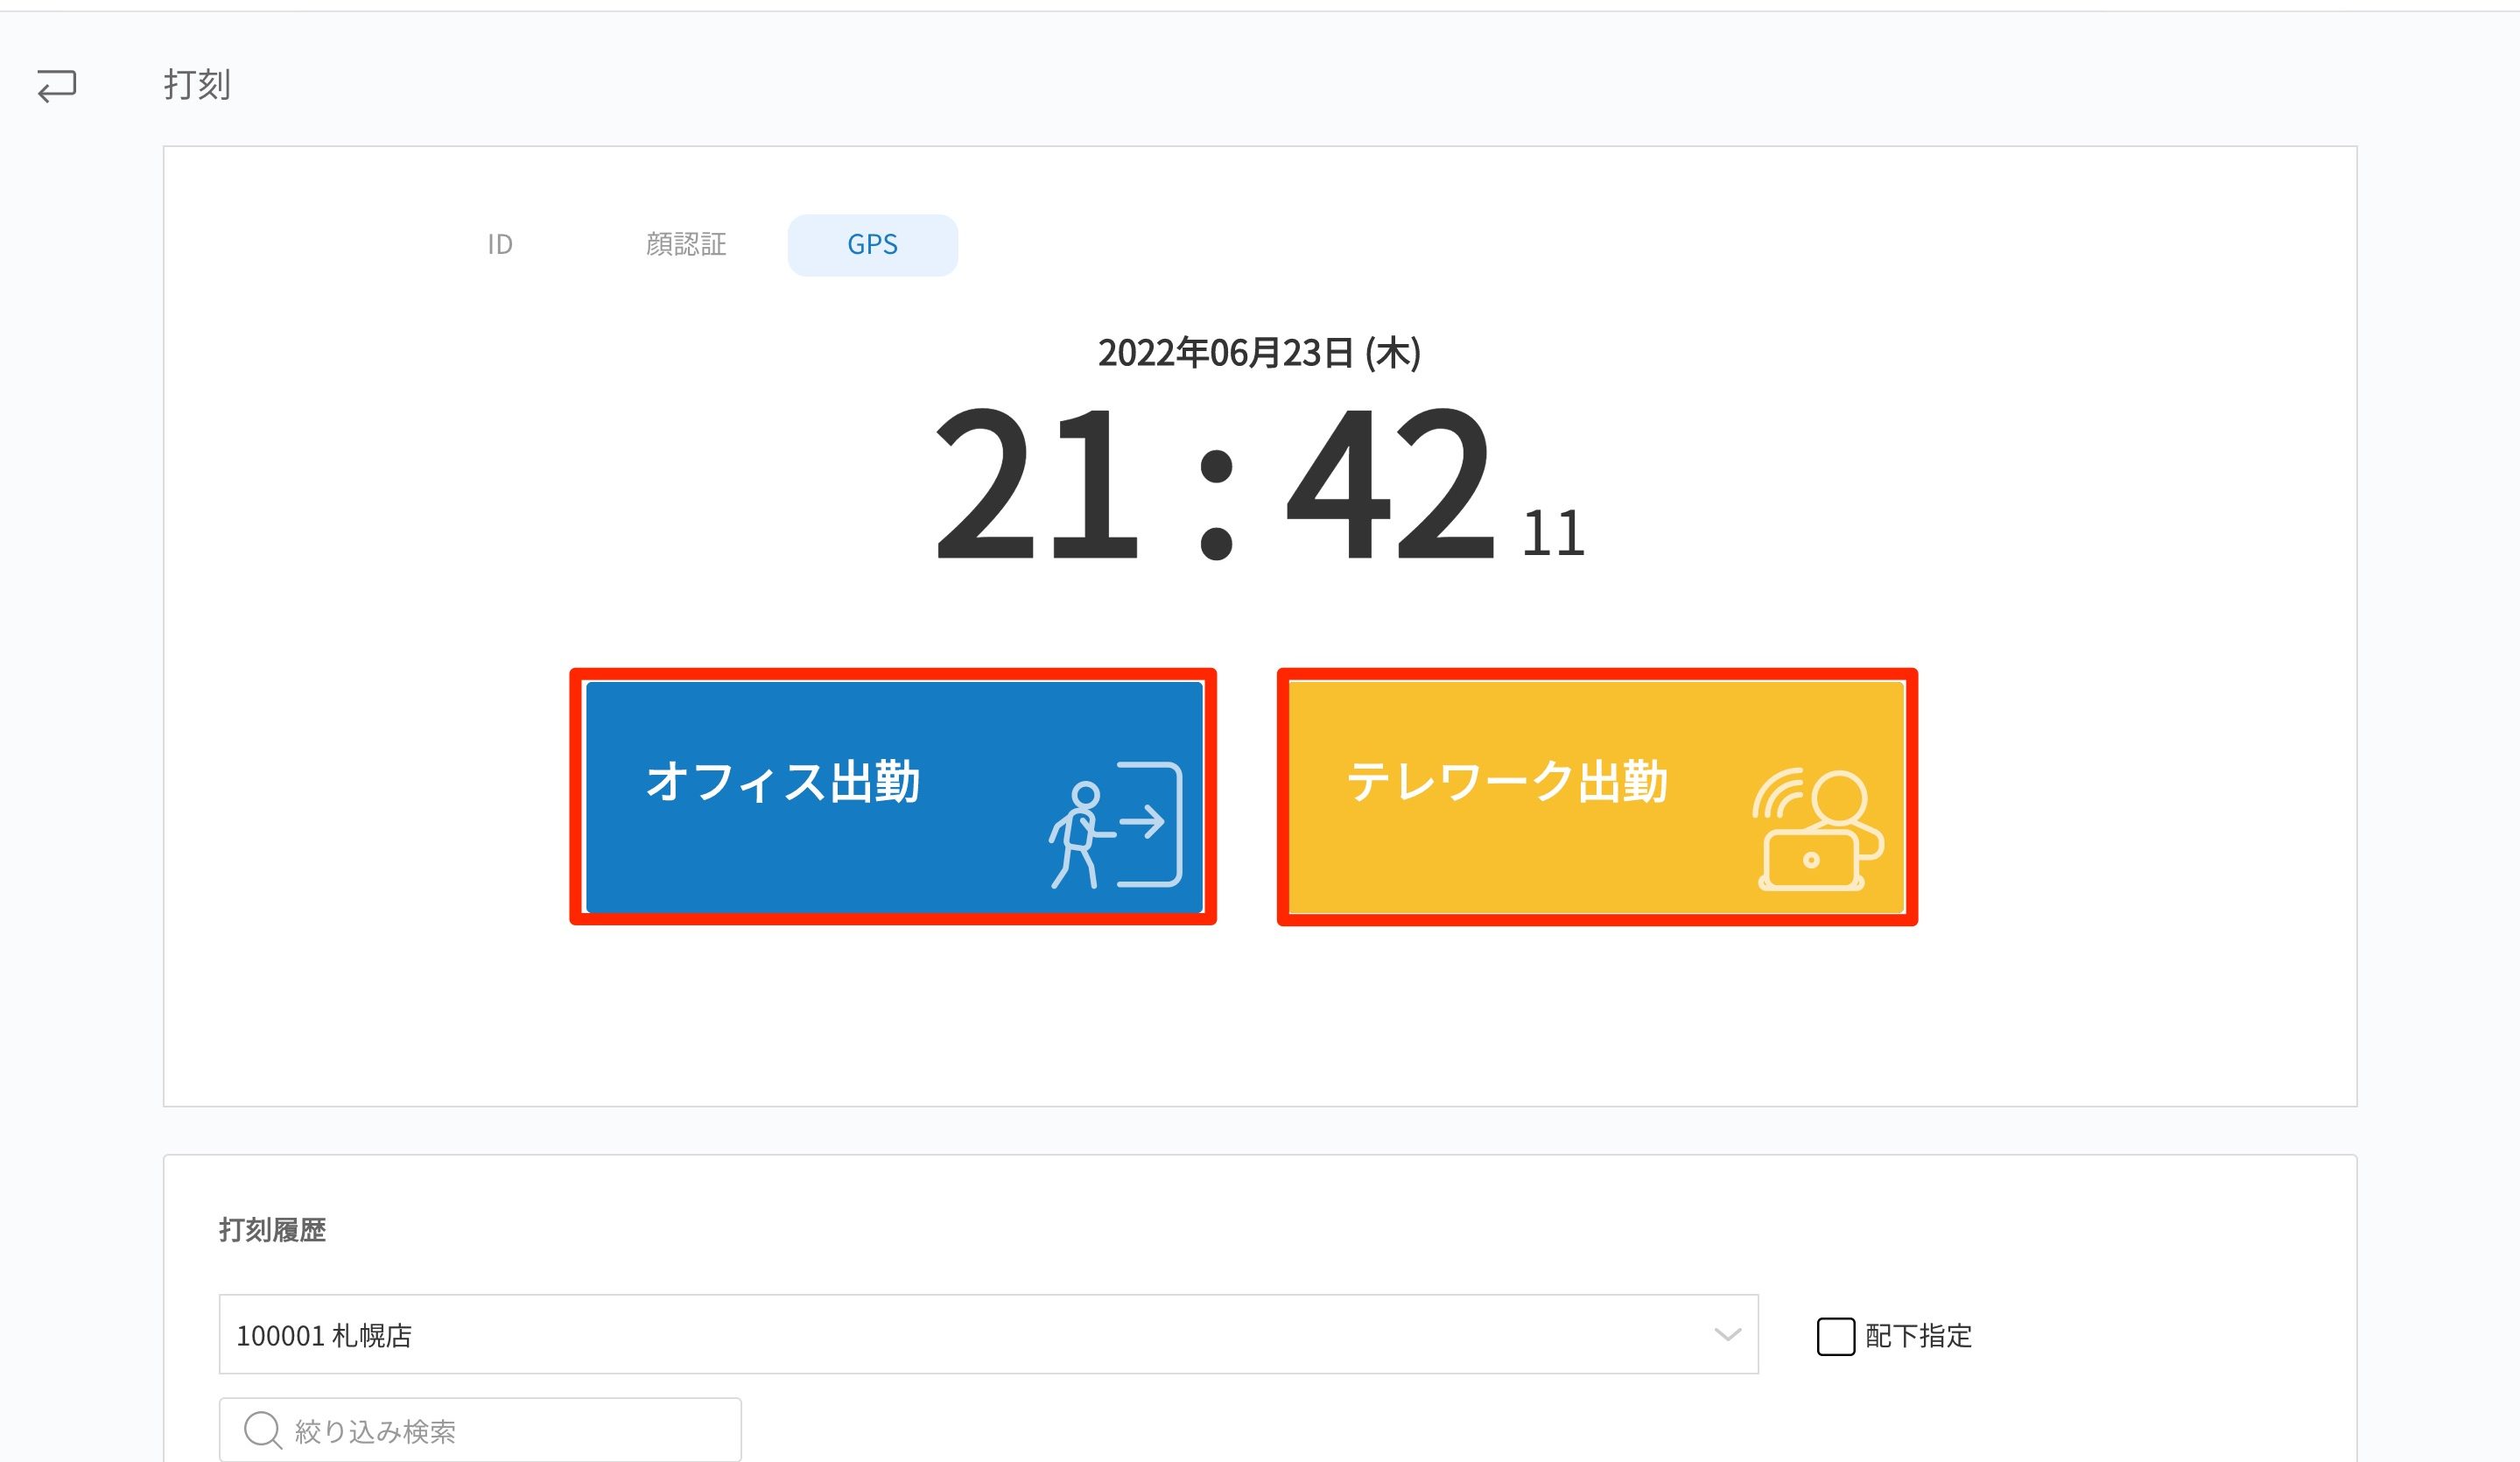The image size is (2520, 1462).
Task: Switch to the 顔認証 tab
Action: click(x=686, y=245)
